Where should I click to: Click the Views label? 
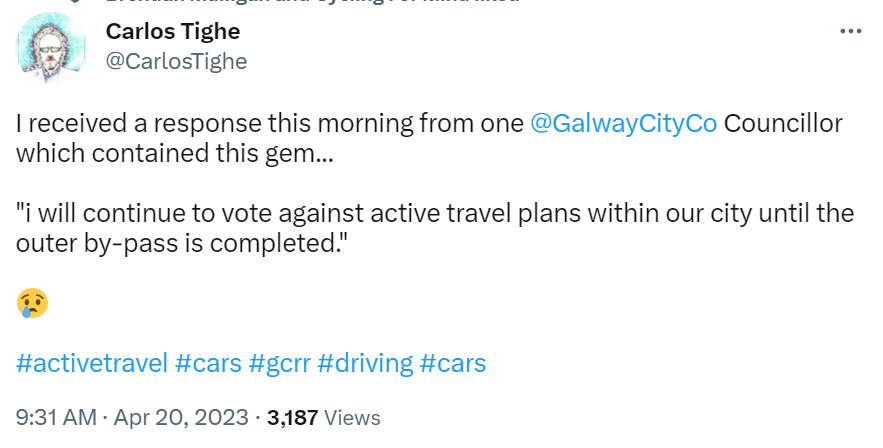point(353,417)
